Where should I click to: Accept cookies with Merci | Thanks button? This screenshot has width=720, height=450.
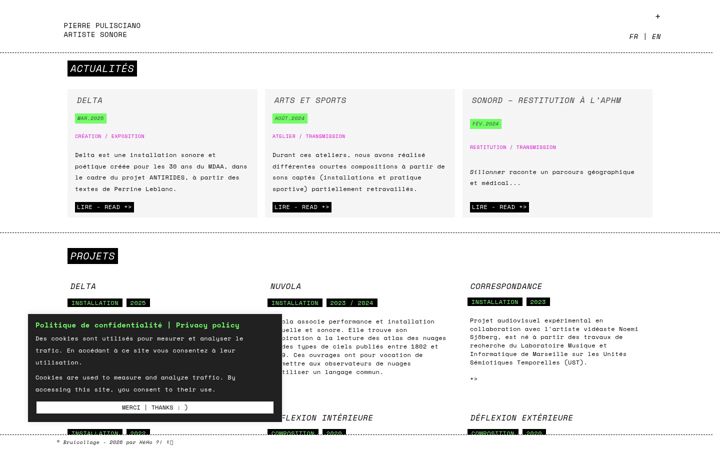[155, 407]
